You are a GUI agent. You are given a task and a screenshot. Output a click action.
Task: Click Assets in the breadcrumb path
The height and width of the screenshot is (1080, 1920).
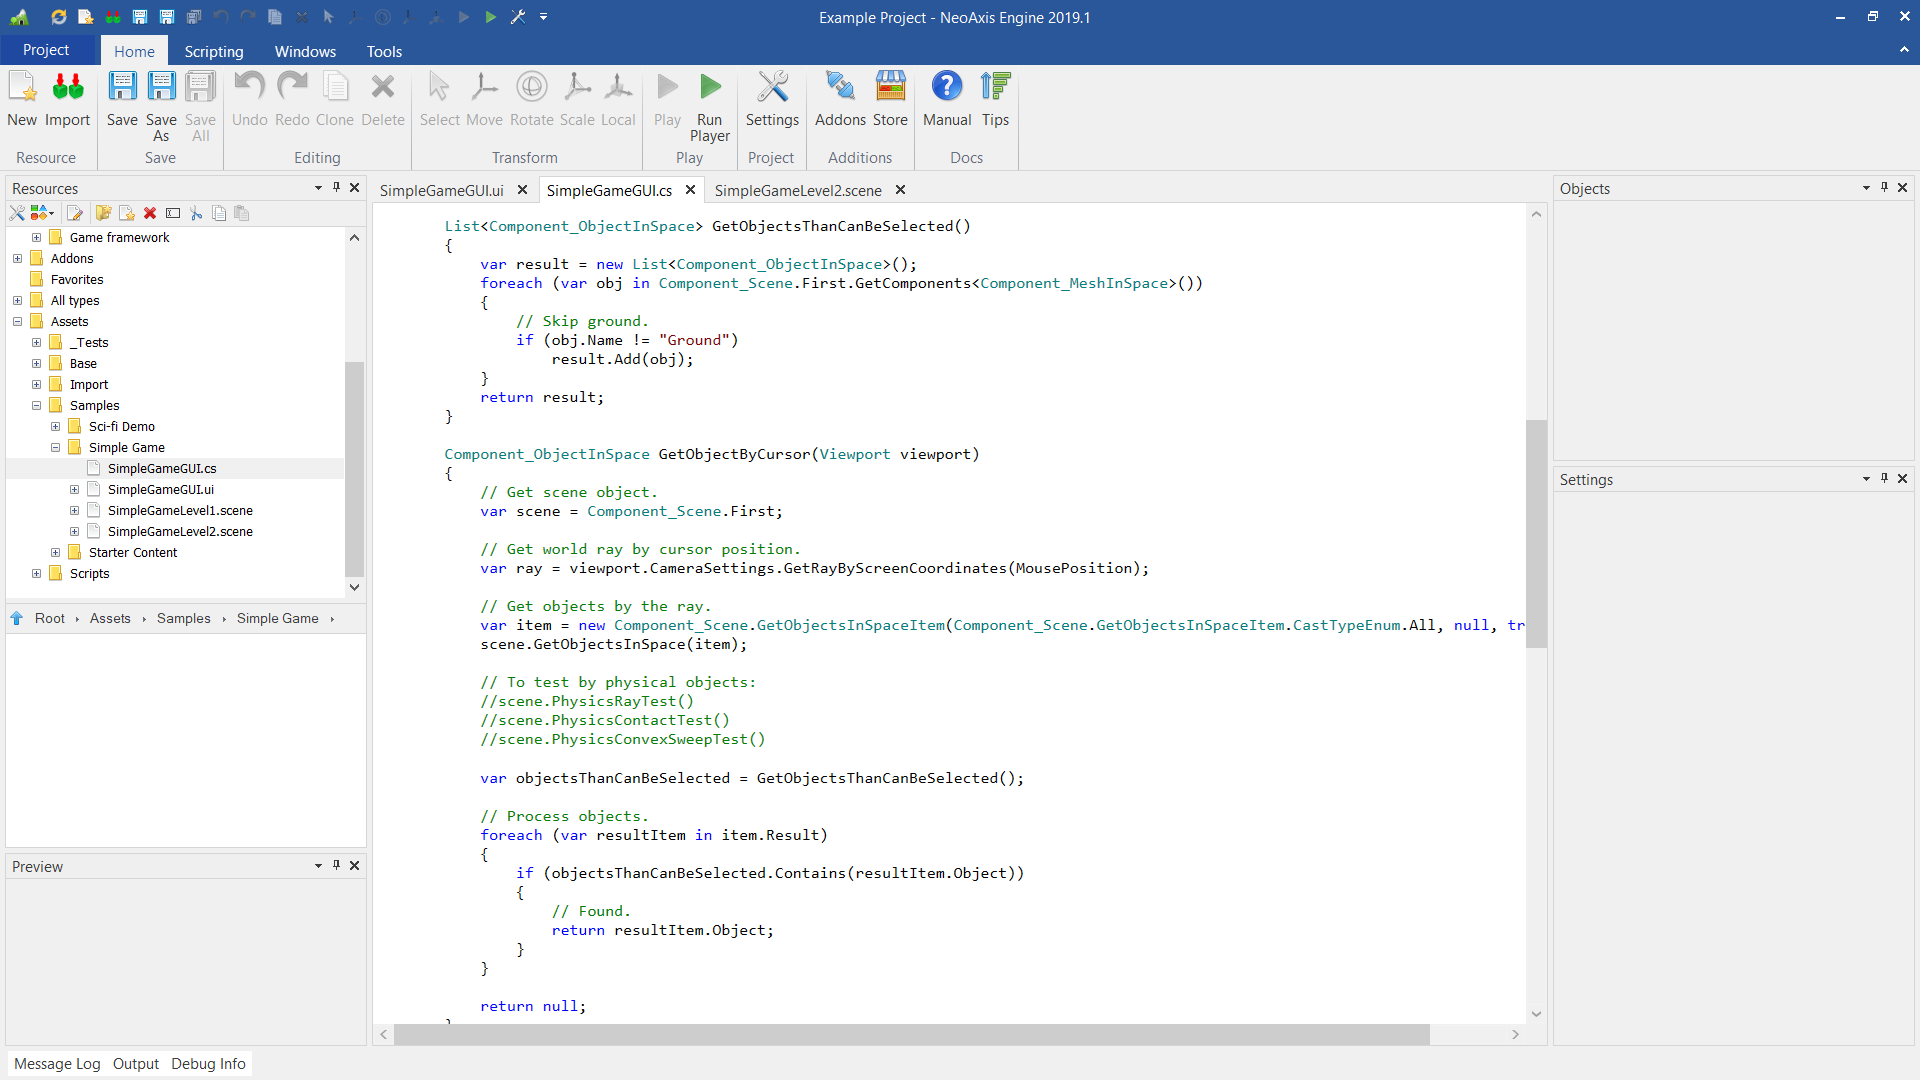110,618
